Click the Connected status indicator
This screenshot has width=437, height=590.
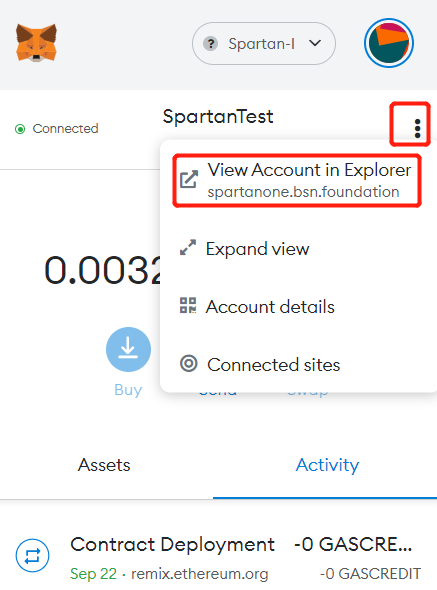click(56, 129)
